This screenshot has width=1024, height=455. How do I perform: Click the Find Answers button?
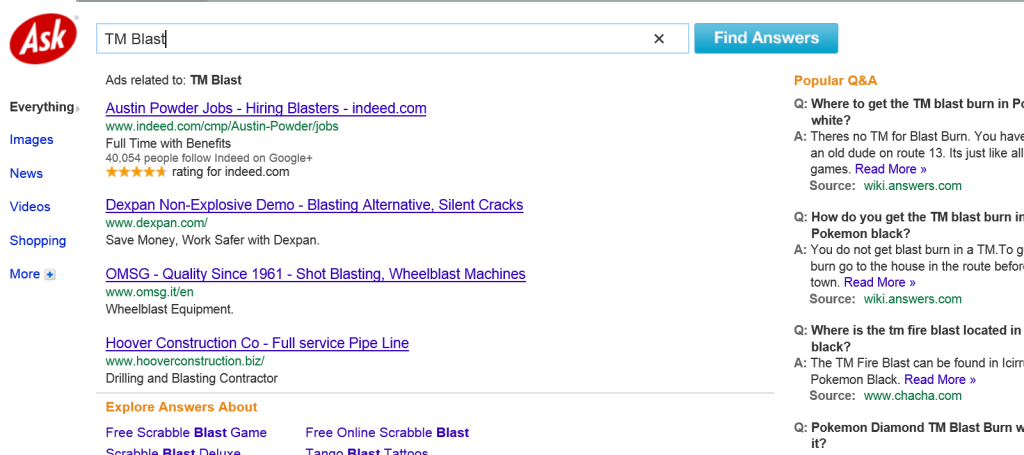click(766, 38)
